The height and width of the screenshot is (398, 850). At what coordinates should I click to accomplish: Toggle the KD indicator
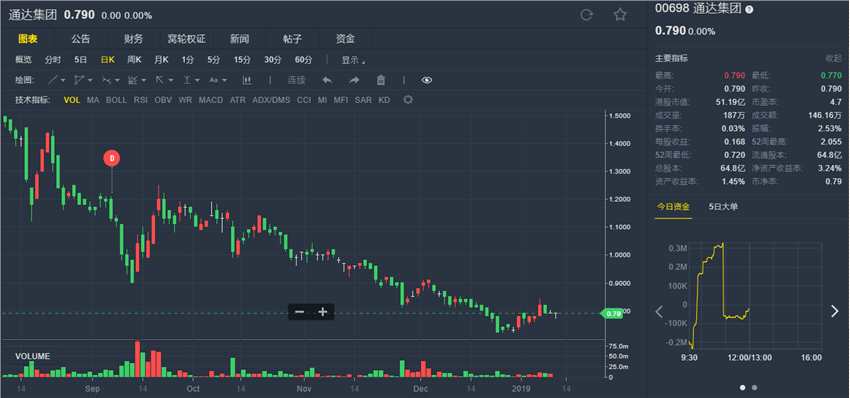(384, 100)
